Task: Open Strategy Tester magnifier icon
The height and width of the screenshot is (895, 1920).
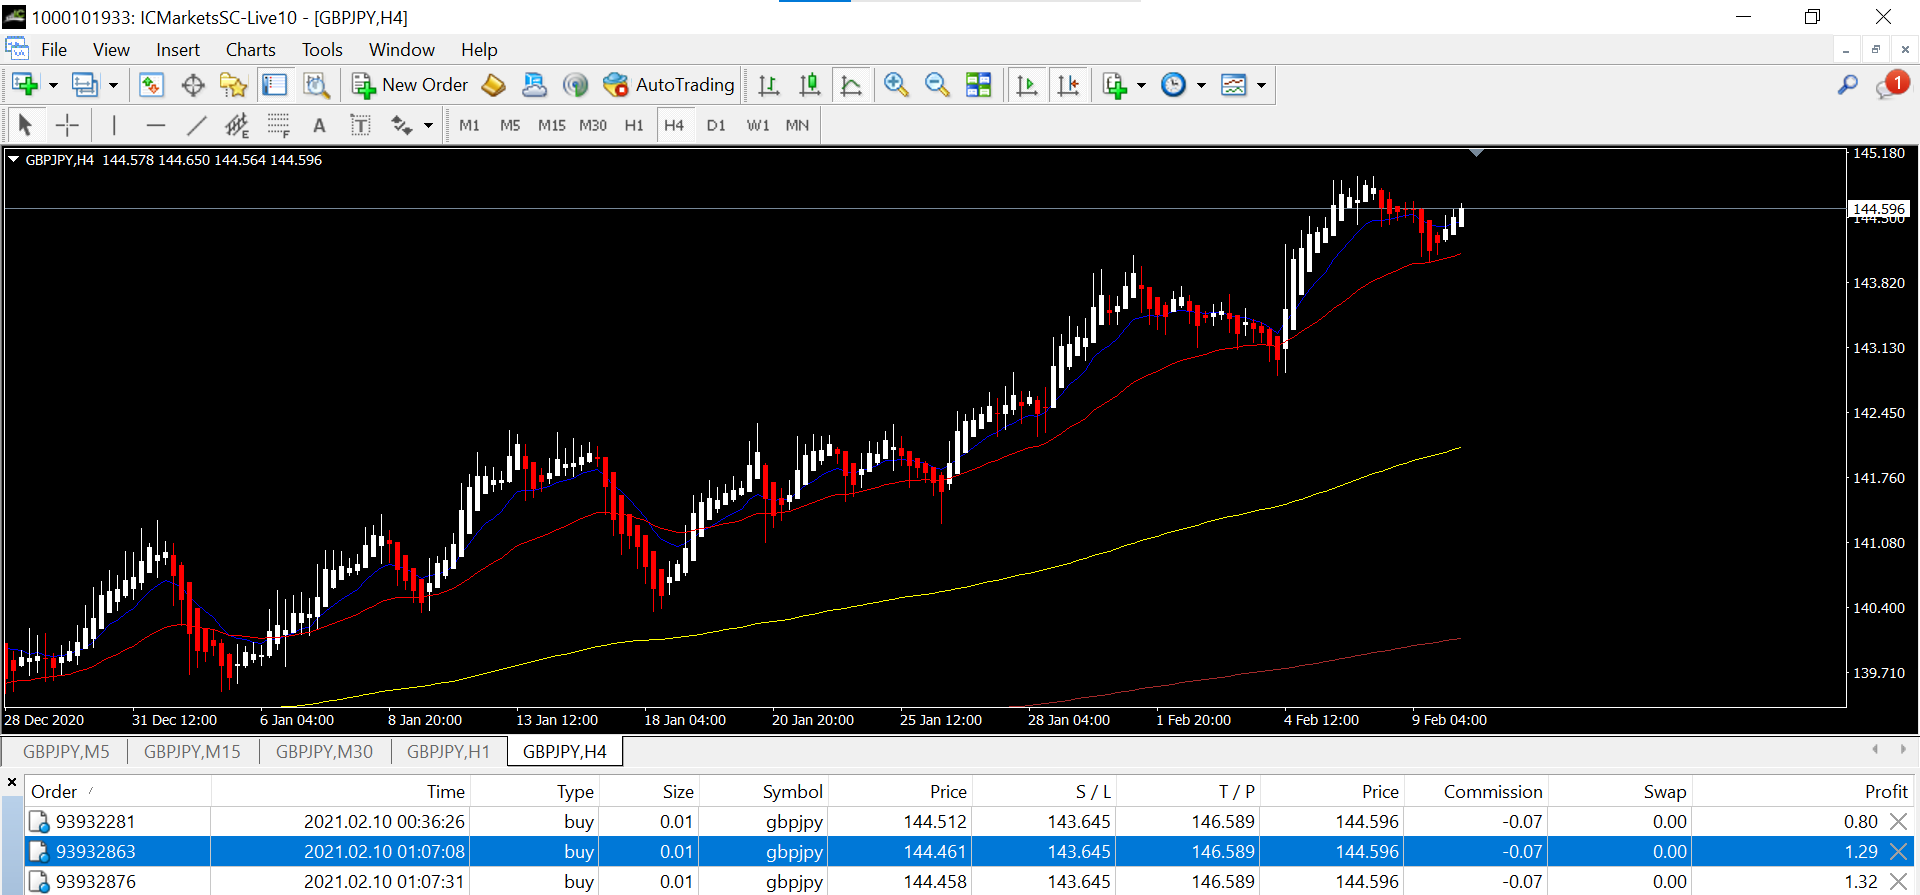Action: pos(316,85)
